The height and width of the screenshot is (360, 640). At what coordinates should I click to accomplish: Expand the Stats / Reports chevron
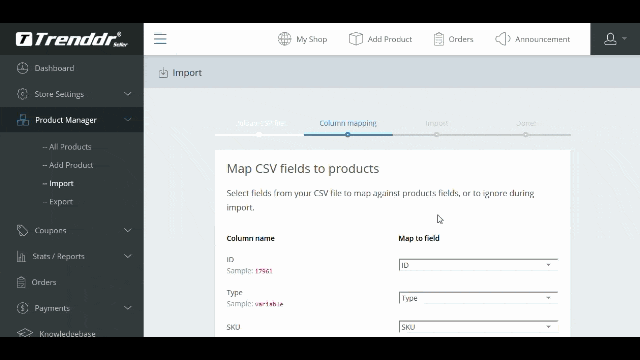coord(128,256)
